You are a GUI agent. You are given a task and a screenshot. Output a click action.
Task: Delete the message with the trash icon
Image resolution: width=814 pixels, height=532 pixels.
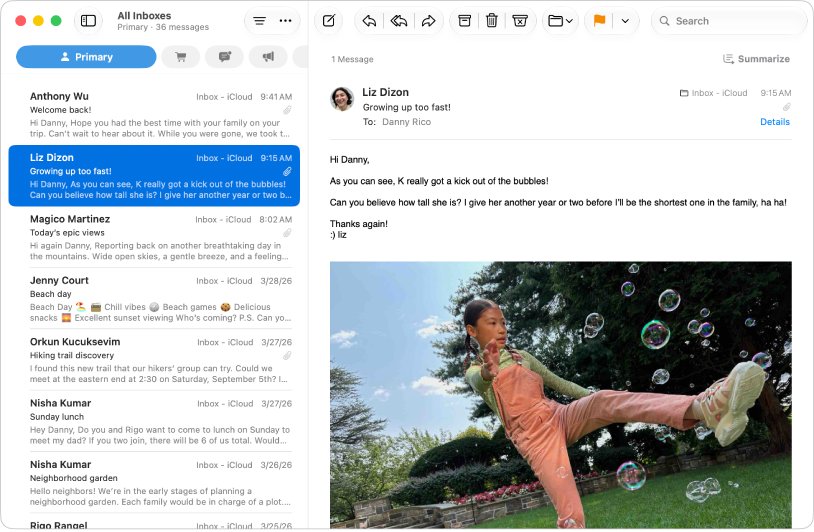pos(492,21)
